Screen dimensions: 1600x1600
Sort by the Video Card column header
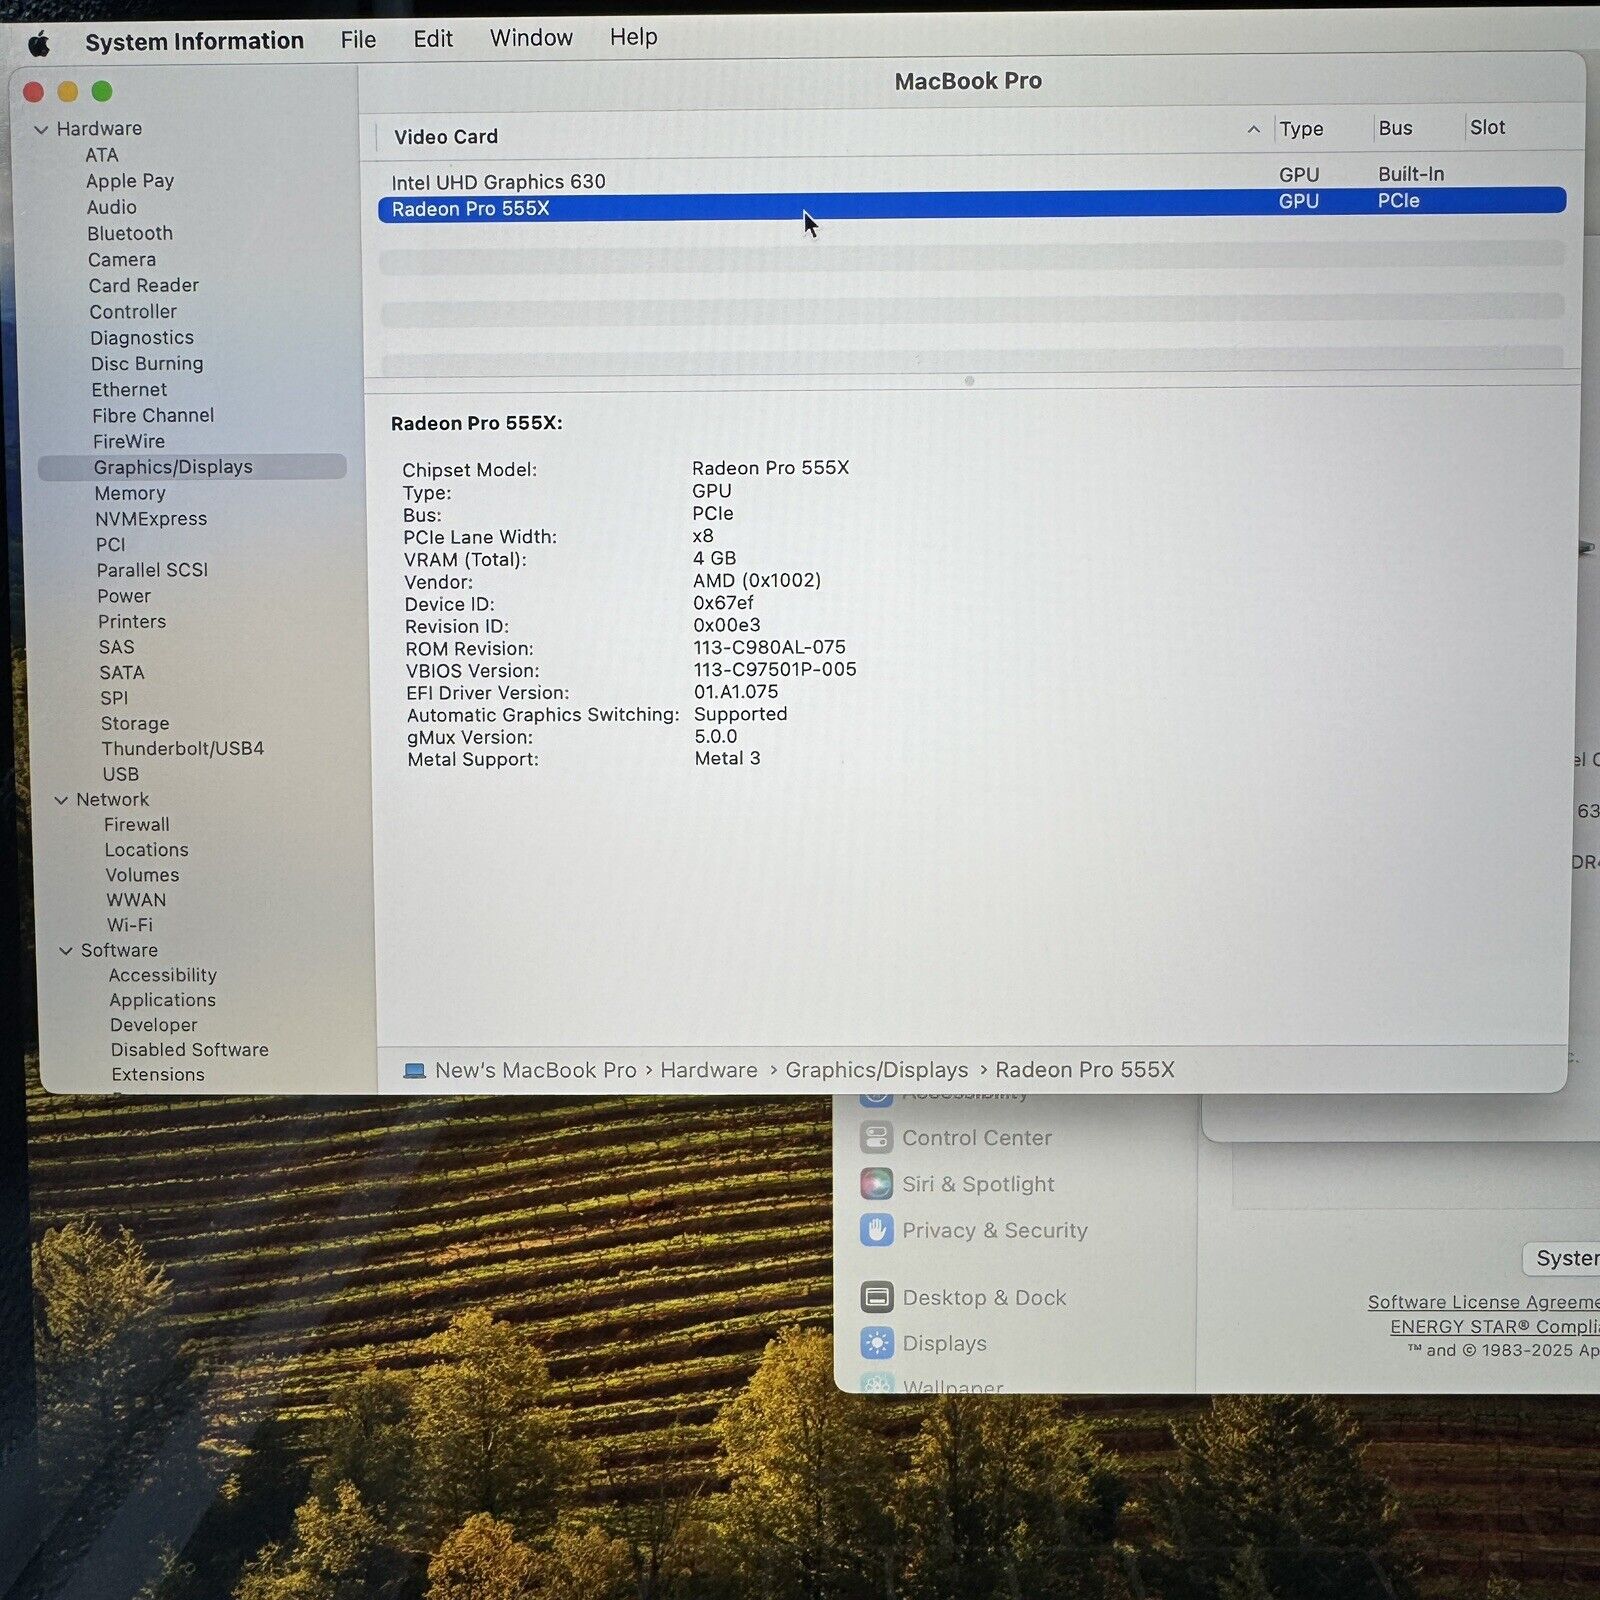446,137
